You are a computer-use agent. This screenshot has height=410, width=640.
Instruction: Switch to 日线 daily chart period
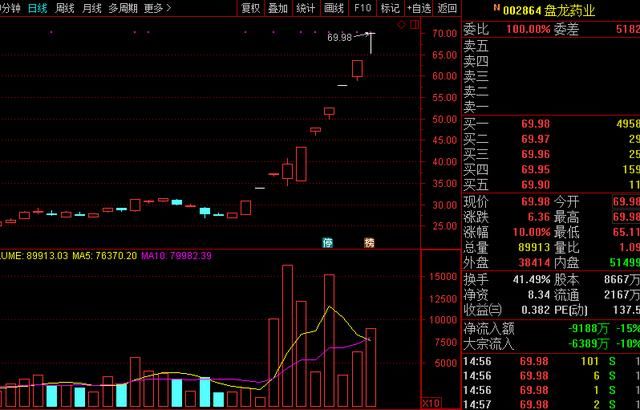point(37,8)
